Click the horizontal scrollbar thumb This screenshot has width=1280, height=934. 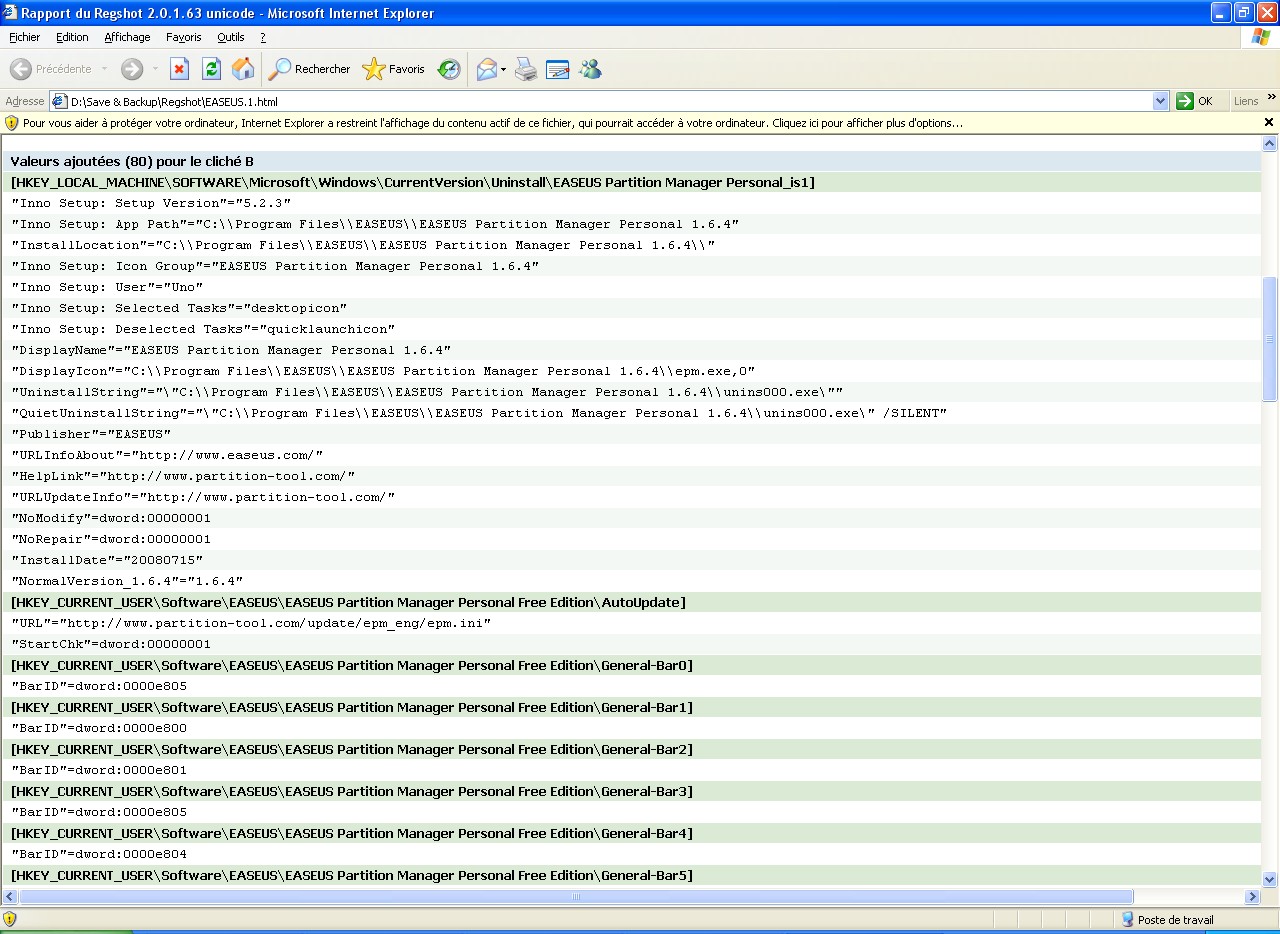pyautogui.click(x=576, y=897)
